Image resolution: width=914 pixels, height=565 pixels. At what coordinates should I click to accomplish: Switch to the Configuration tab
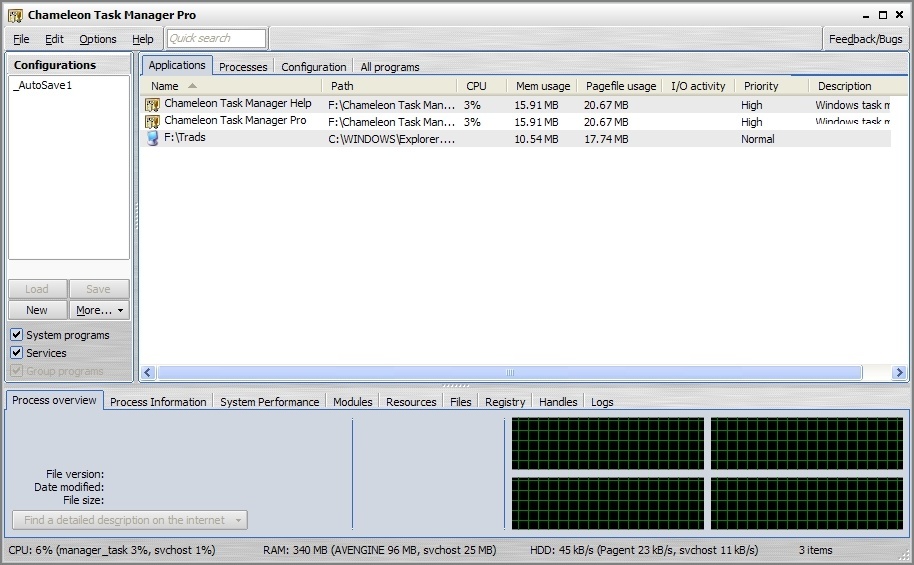coord(314,66)
